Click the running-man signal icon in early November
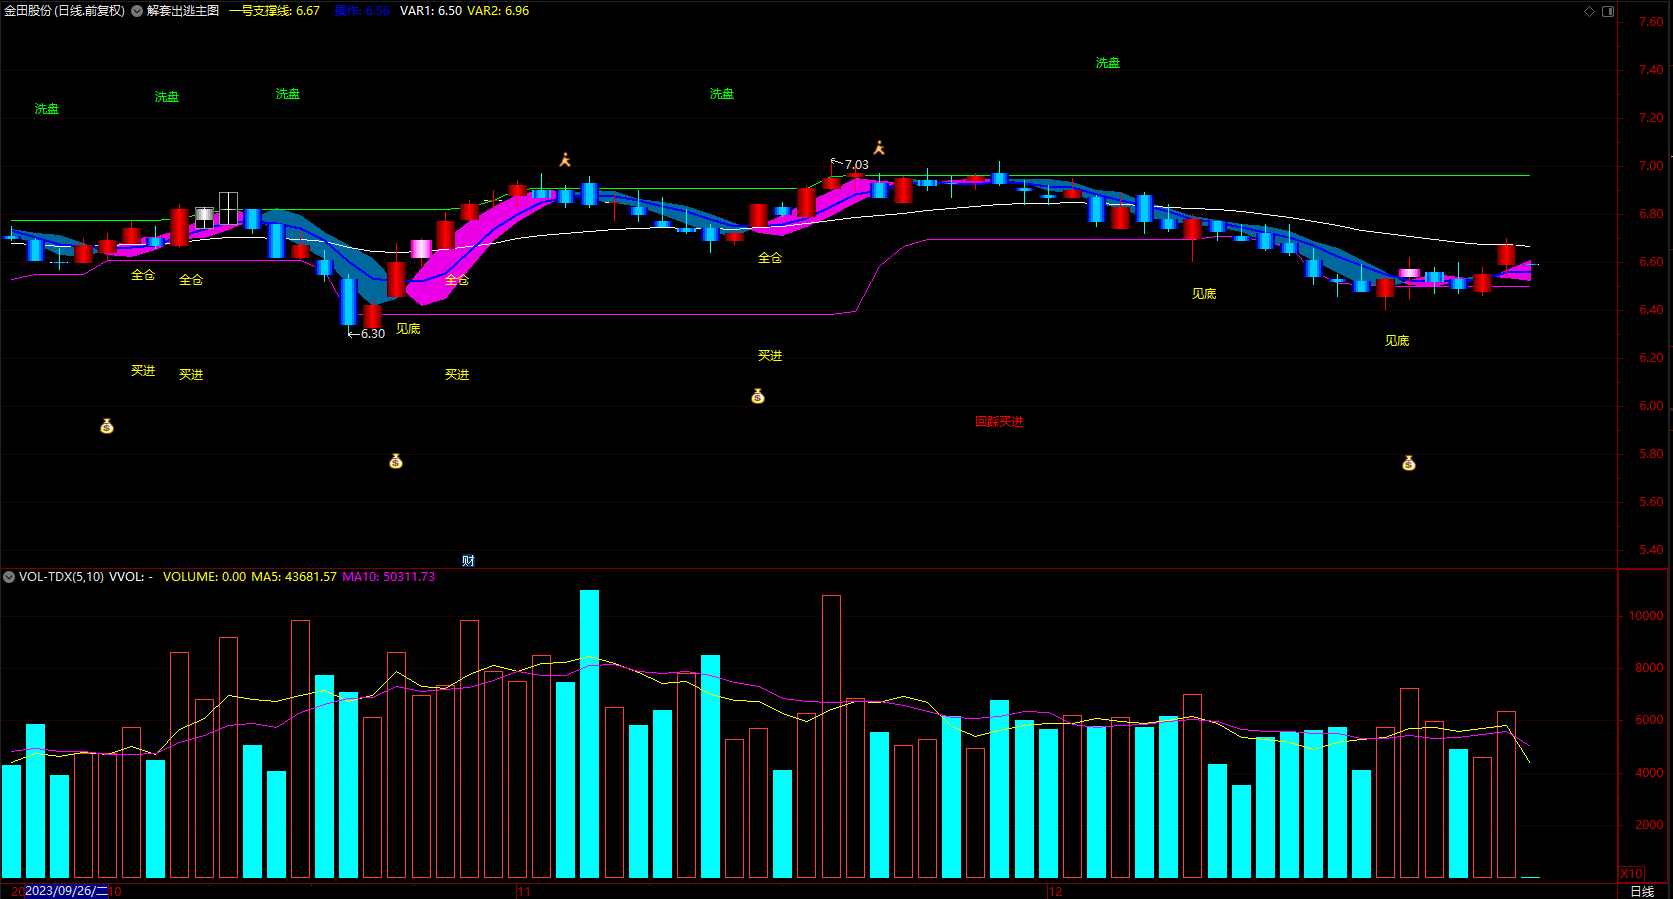The height and width of the screenshot is (899, 1673). [565, 160]
